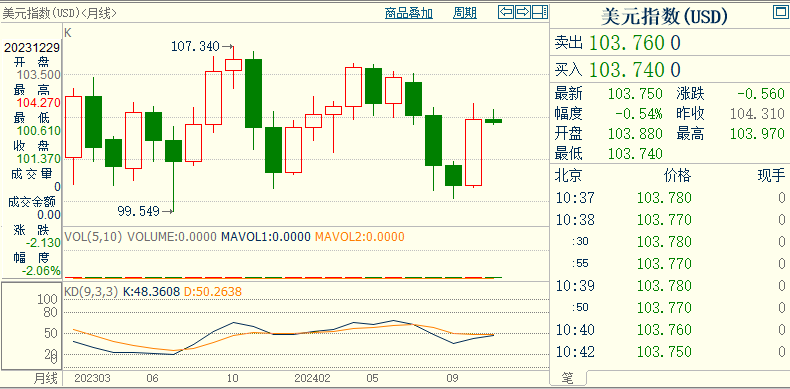Click the 美元指数(USD)<月线> chart title
The height and width of the screenshot is (389, 790).
coord(59,13)
